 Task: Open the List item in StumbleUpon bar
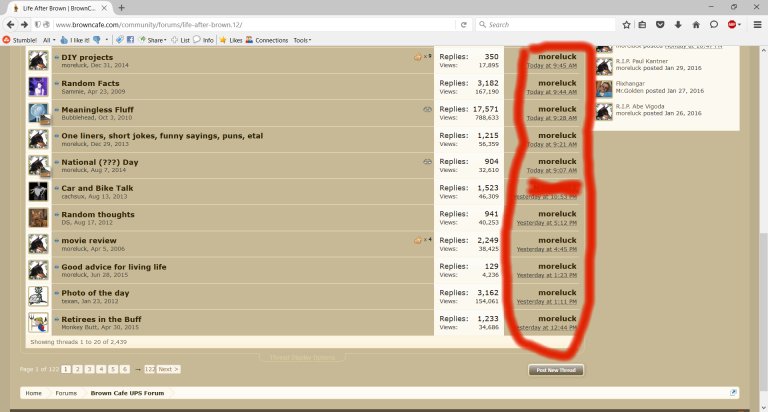180,40
